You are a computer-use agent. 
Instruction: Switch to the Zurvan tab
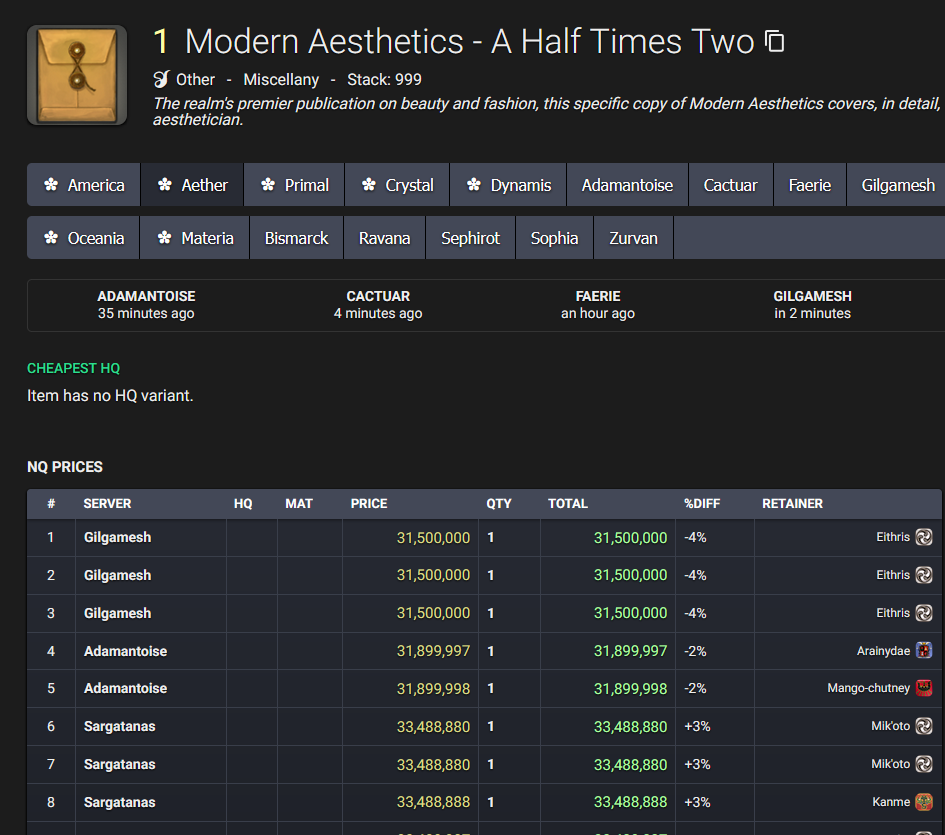point(633,238)
